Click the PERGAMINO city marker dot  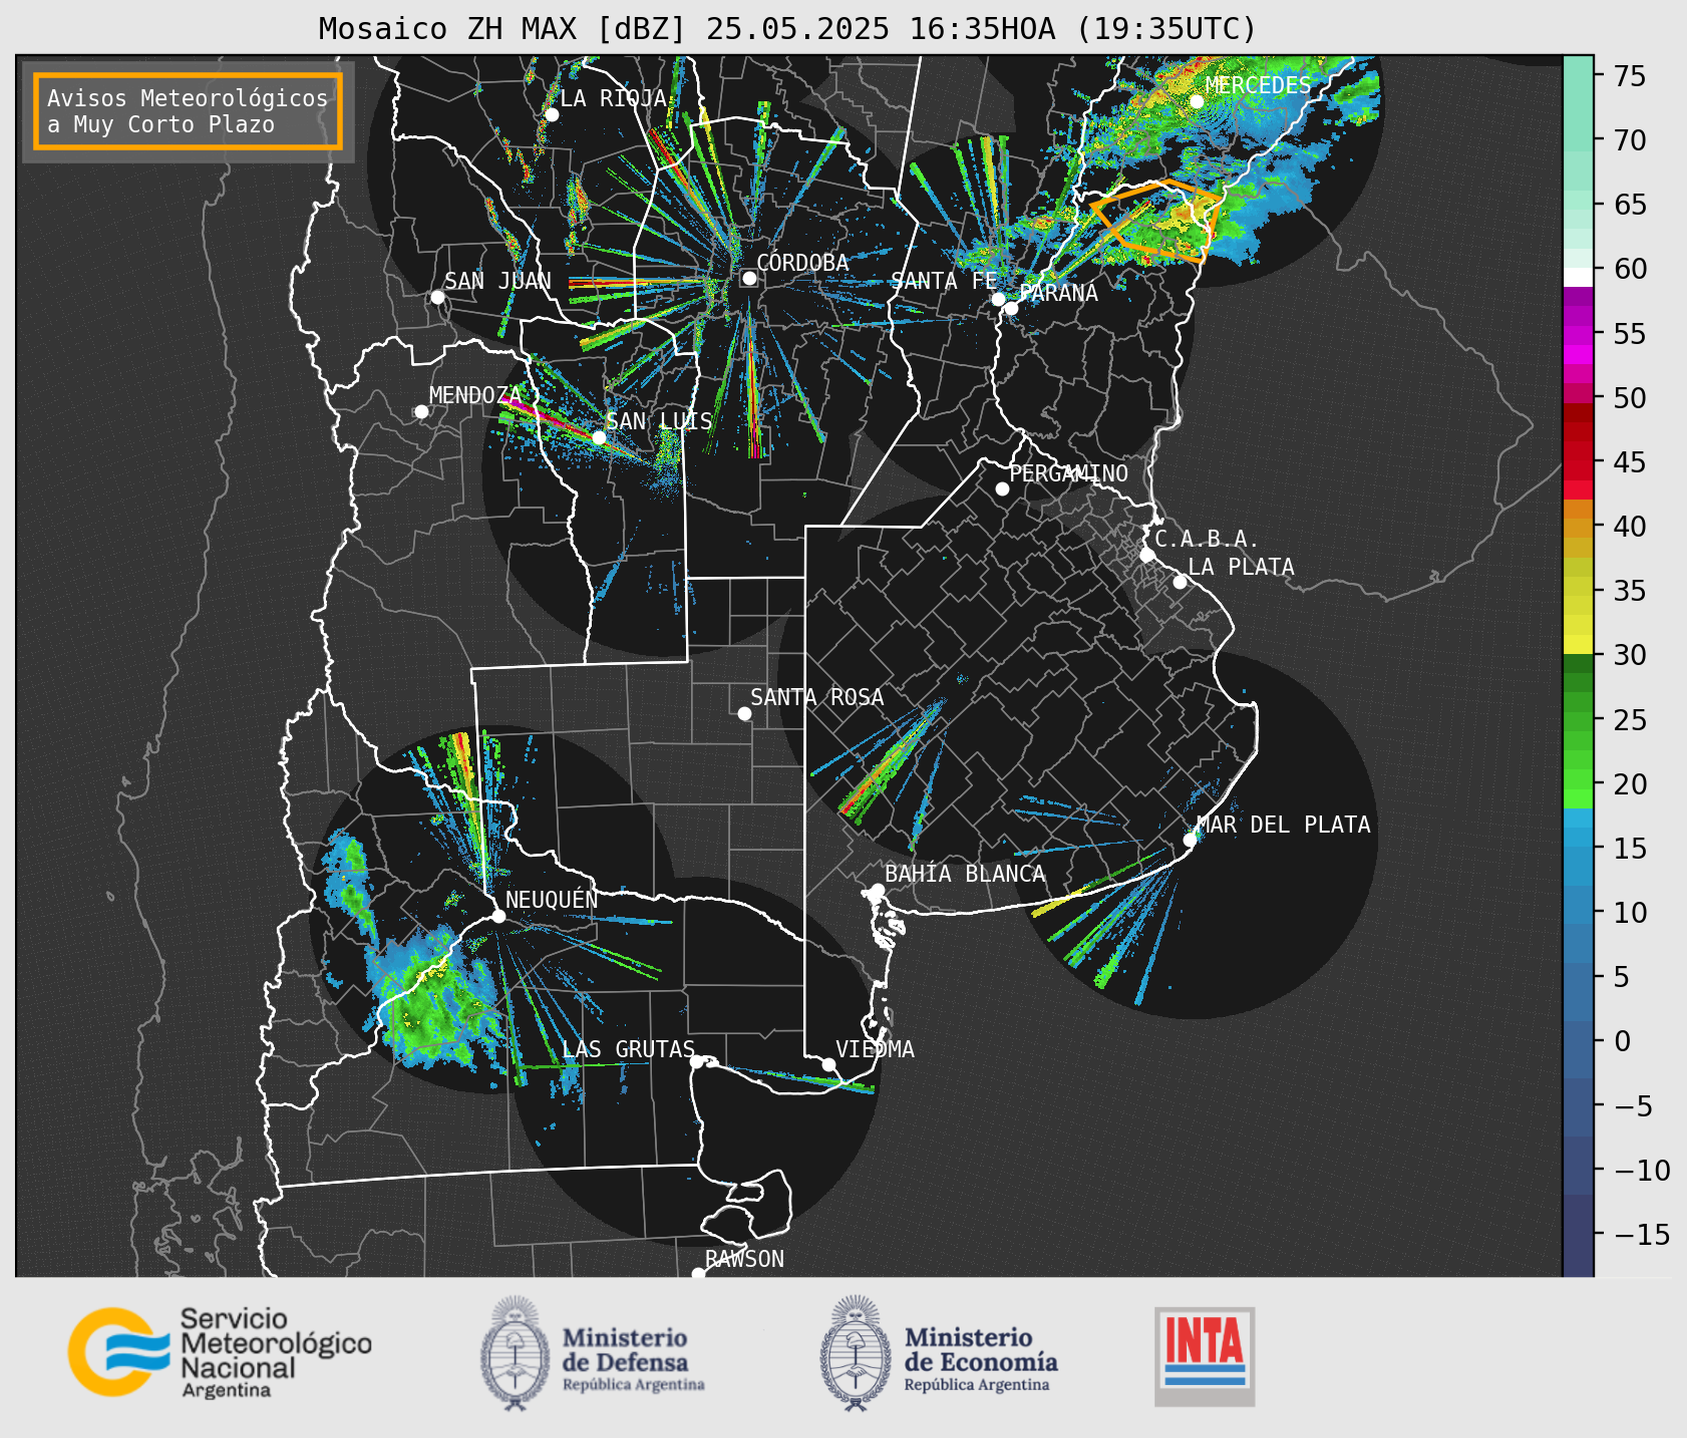point(1002,489)
